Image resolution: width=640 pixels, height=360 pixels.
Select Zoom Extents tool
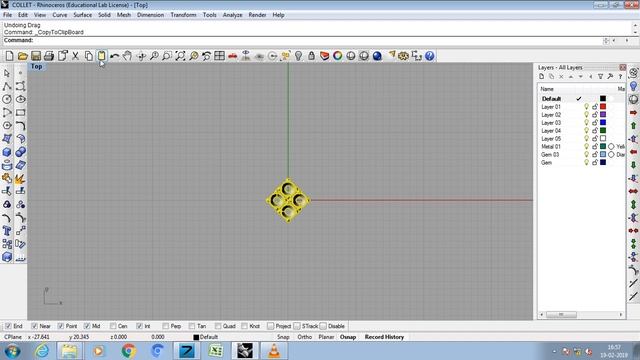coord(180,56)
